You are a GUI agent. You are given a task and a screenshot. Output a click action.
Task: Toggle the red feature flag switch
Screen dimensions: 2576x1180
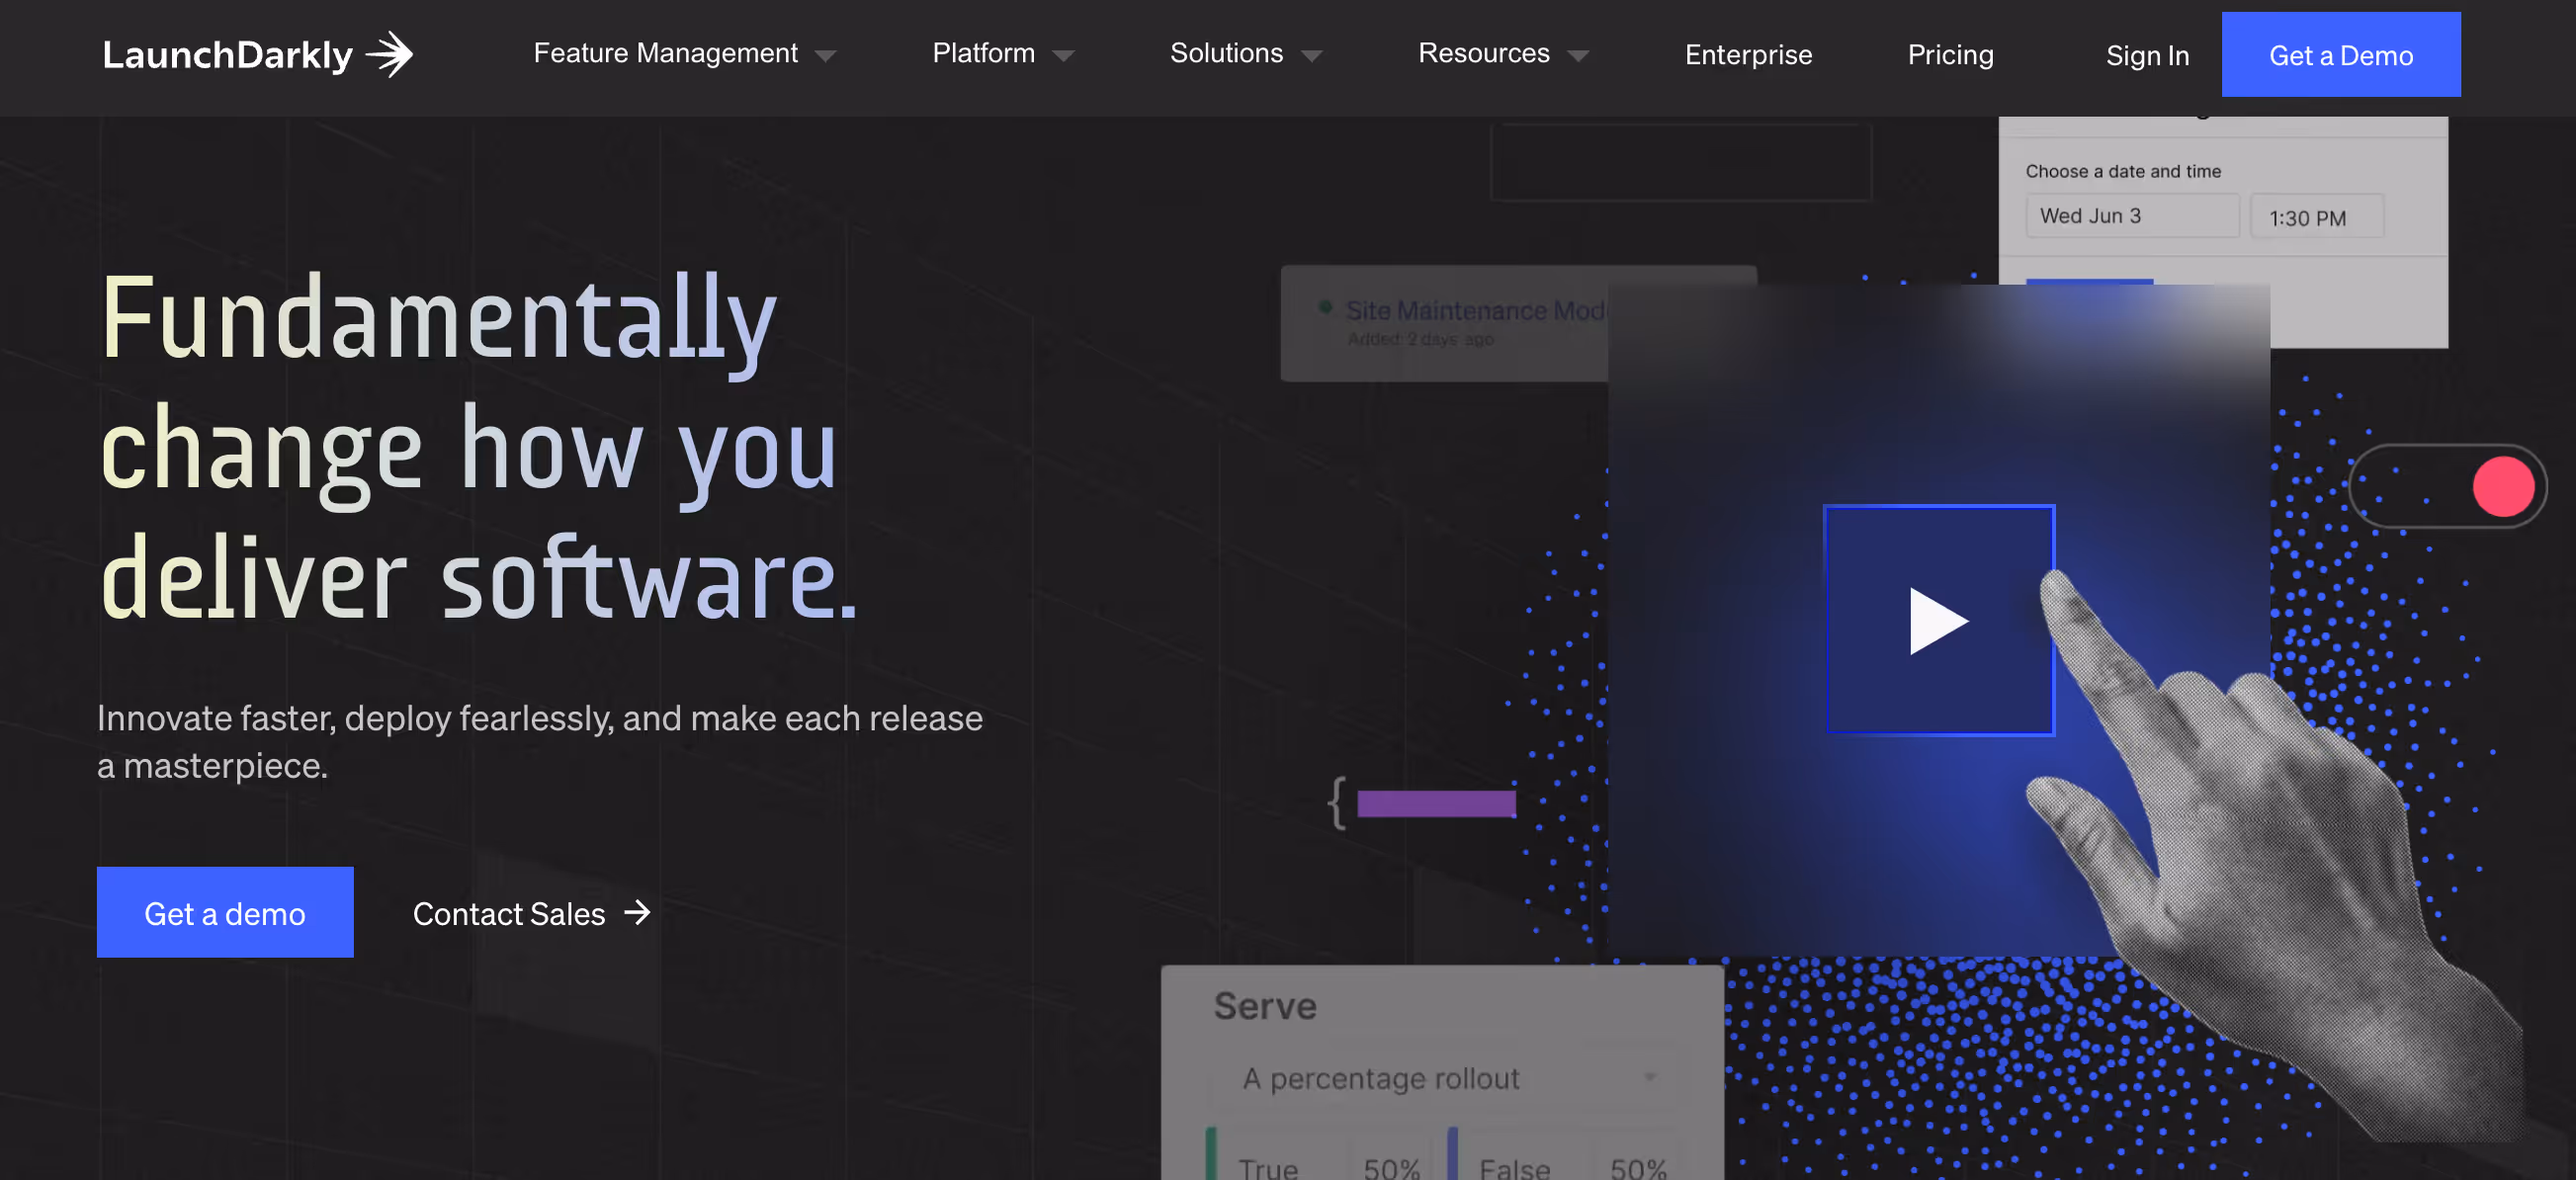pos(2447,486)
